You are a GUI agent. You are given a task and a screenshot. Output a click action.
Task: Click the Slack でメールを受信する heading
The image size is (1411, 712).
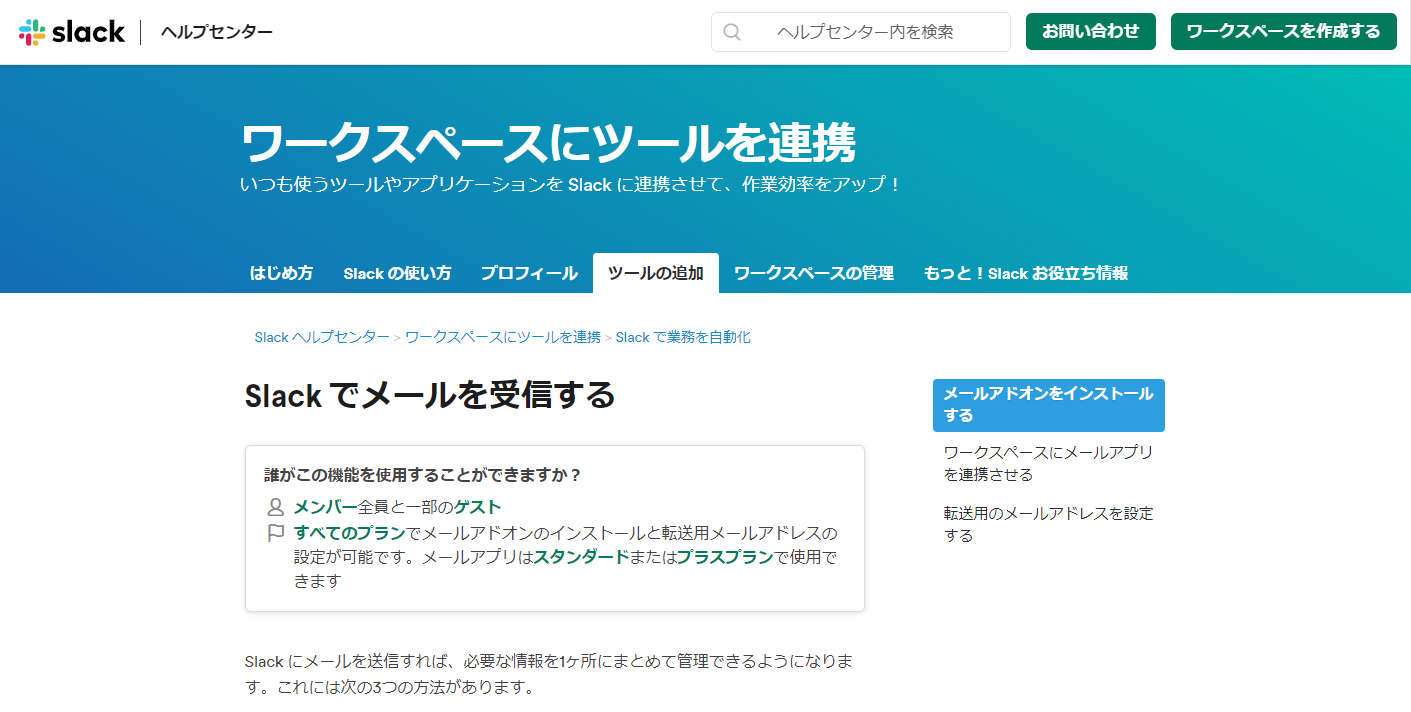coord(430,395)
